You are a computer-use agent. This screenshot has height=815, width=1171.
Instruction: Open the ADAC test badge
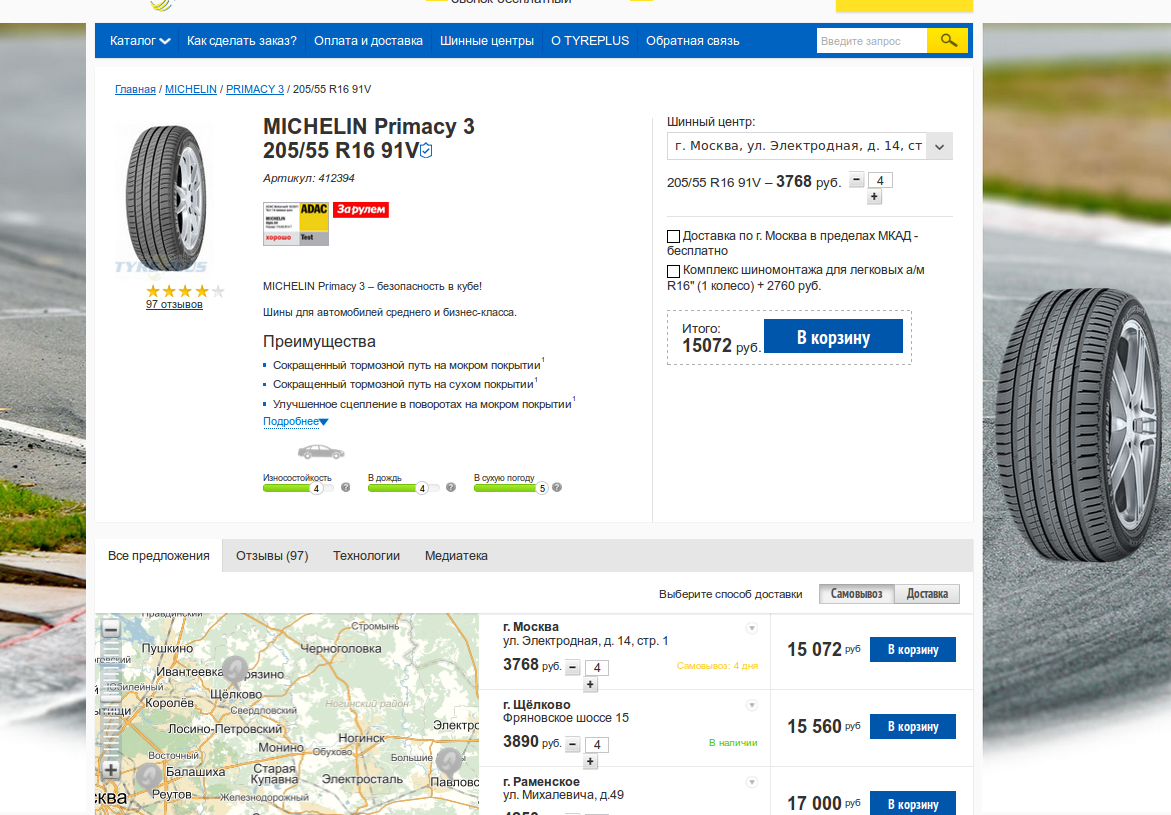click(x=296, y=223)
